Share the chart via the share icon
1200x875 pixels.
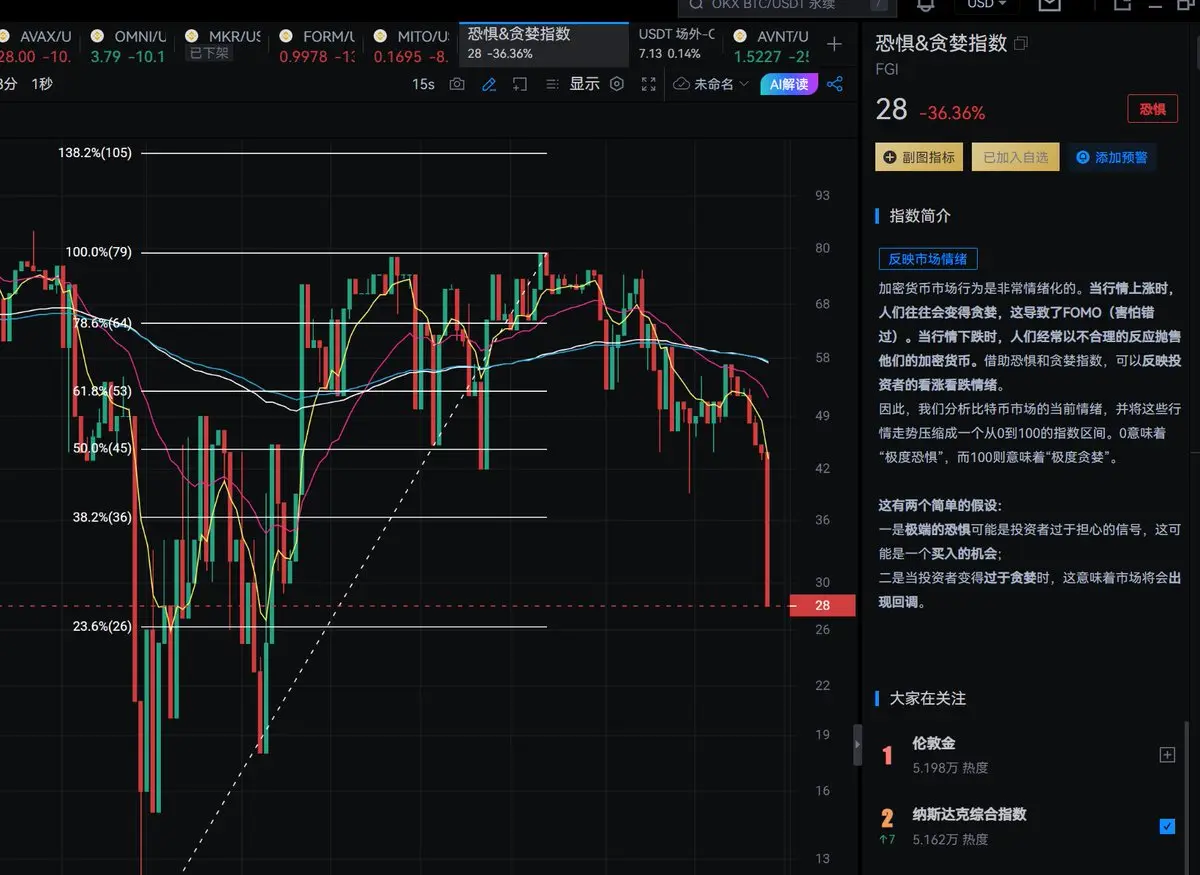coord(836,84)
